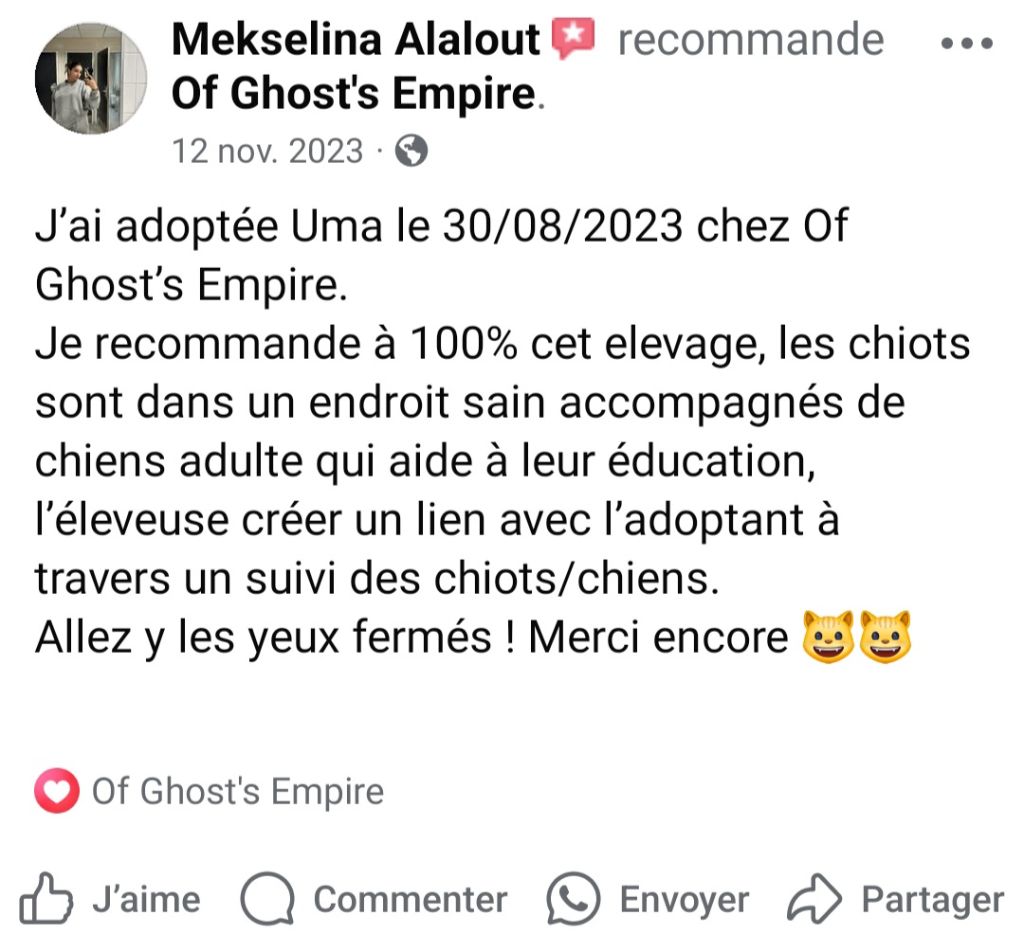The image size is (1024, 951).
Task: Click the Envoyer button label
Action: pos(684,899)
